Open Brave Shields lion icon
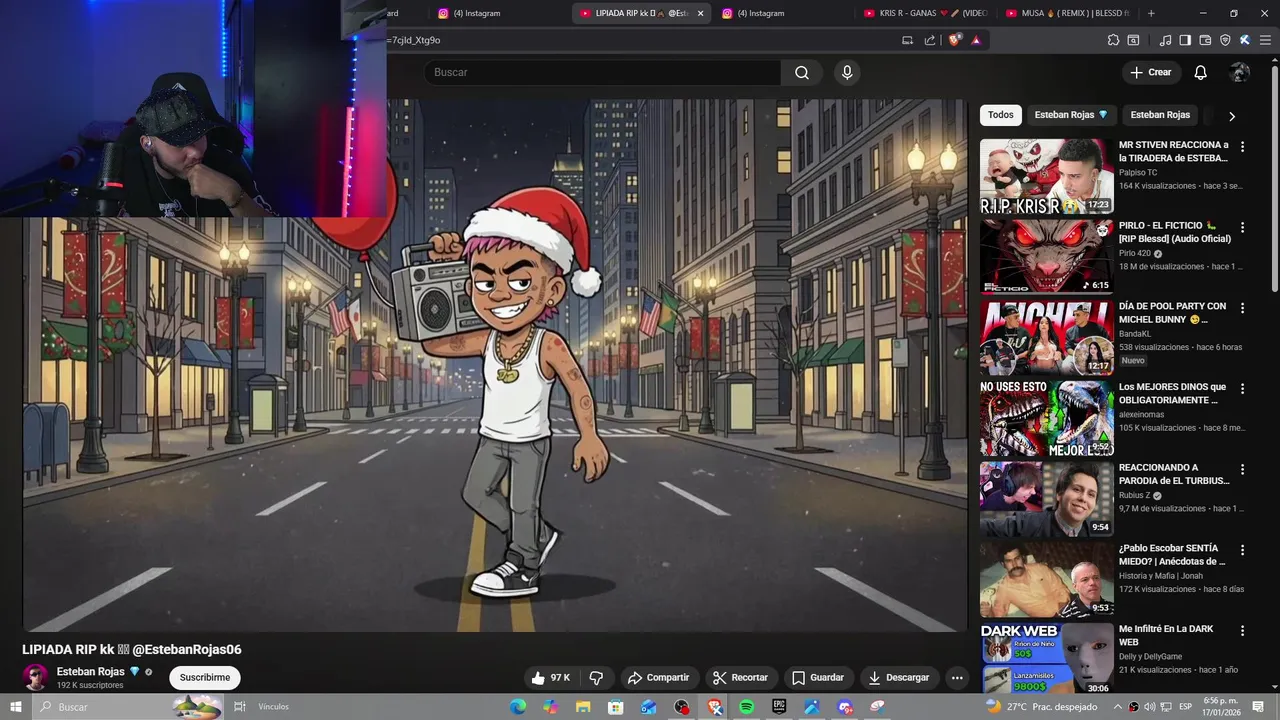 pyautogui.click(x=955, y=40)
